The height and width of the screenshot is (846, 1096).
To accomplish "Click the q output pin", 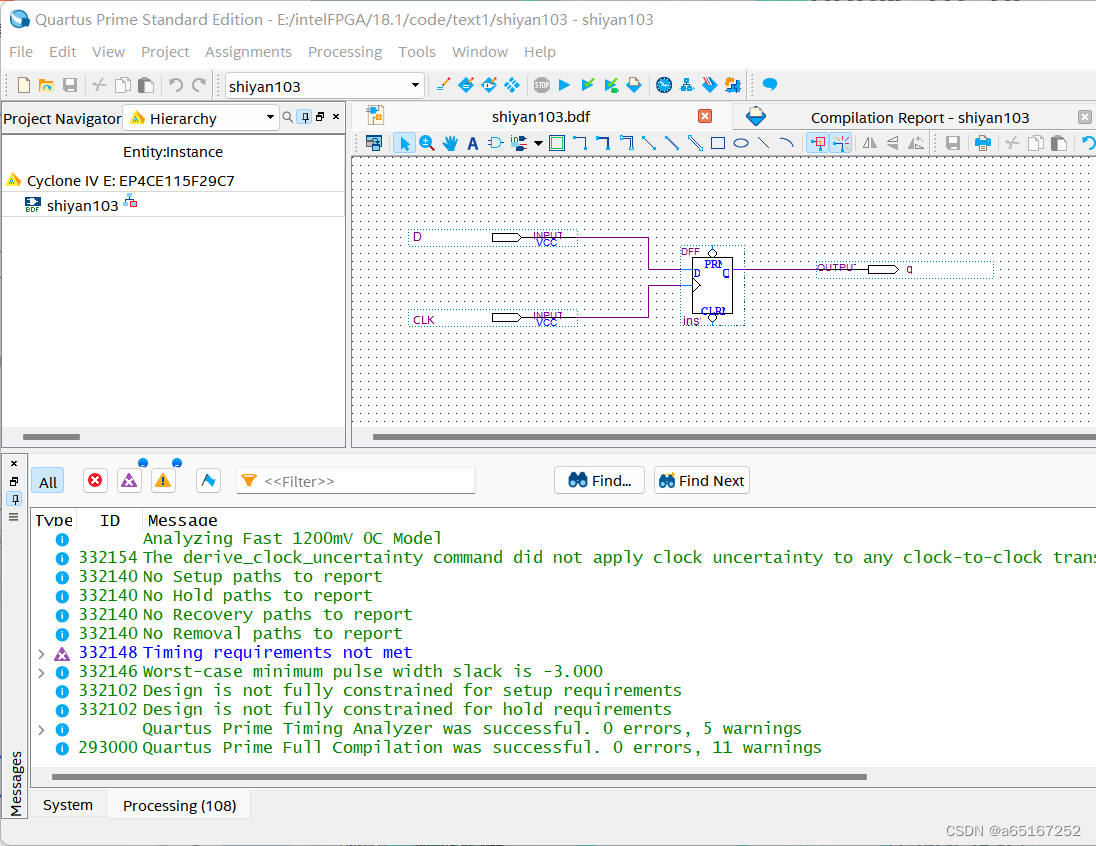I will pyautogui.click(x=904, y=270).
